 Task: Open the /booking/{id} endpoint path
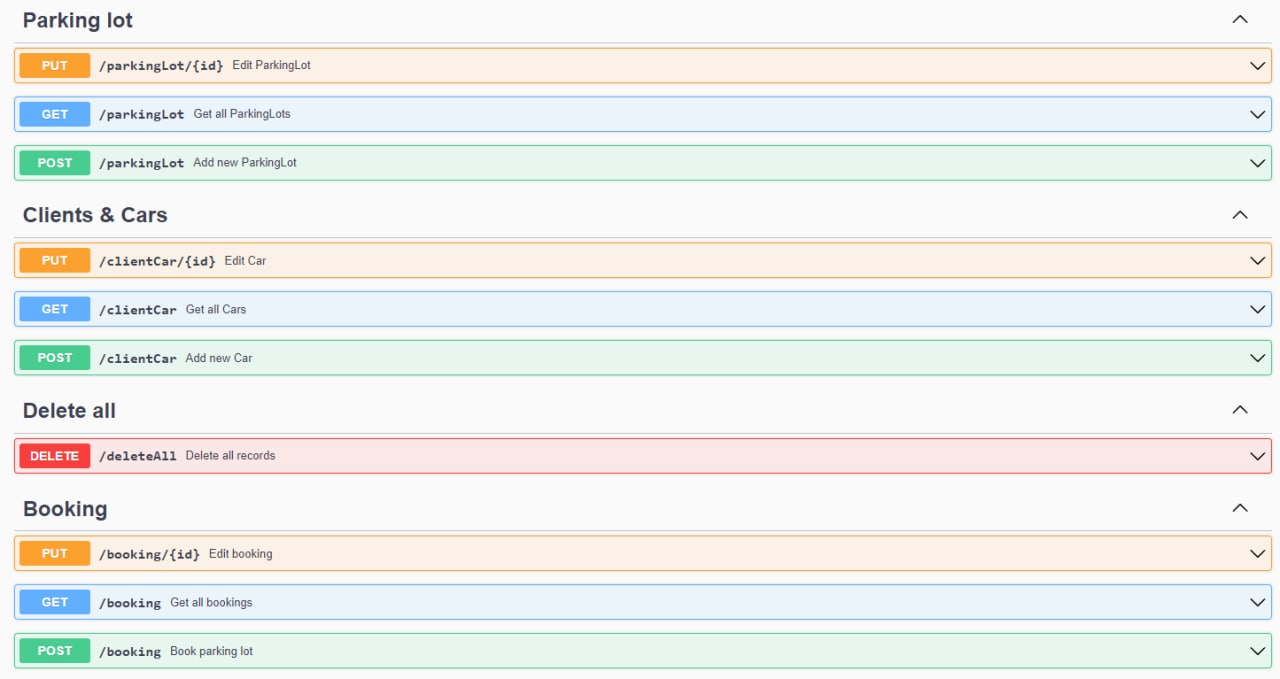pyautogui.click(x=149, y=554)
